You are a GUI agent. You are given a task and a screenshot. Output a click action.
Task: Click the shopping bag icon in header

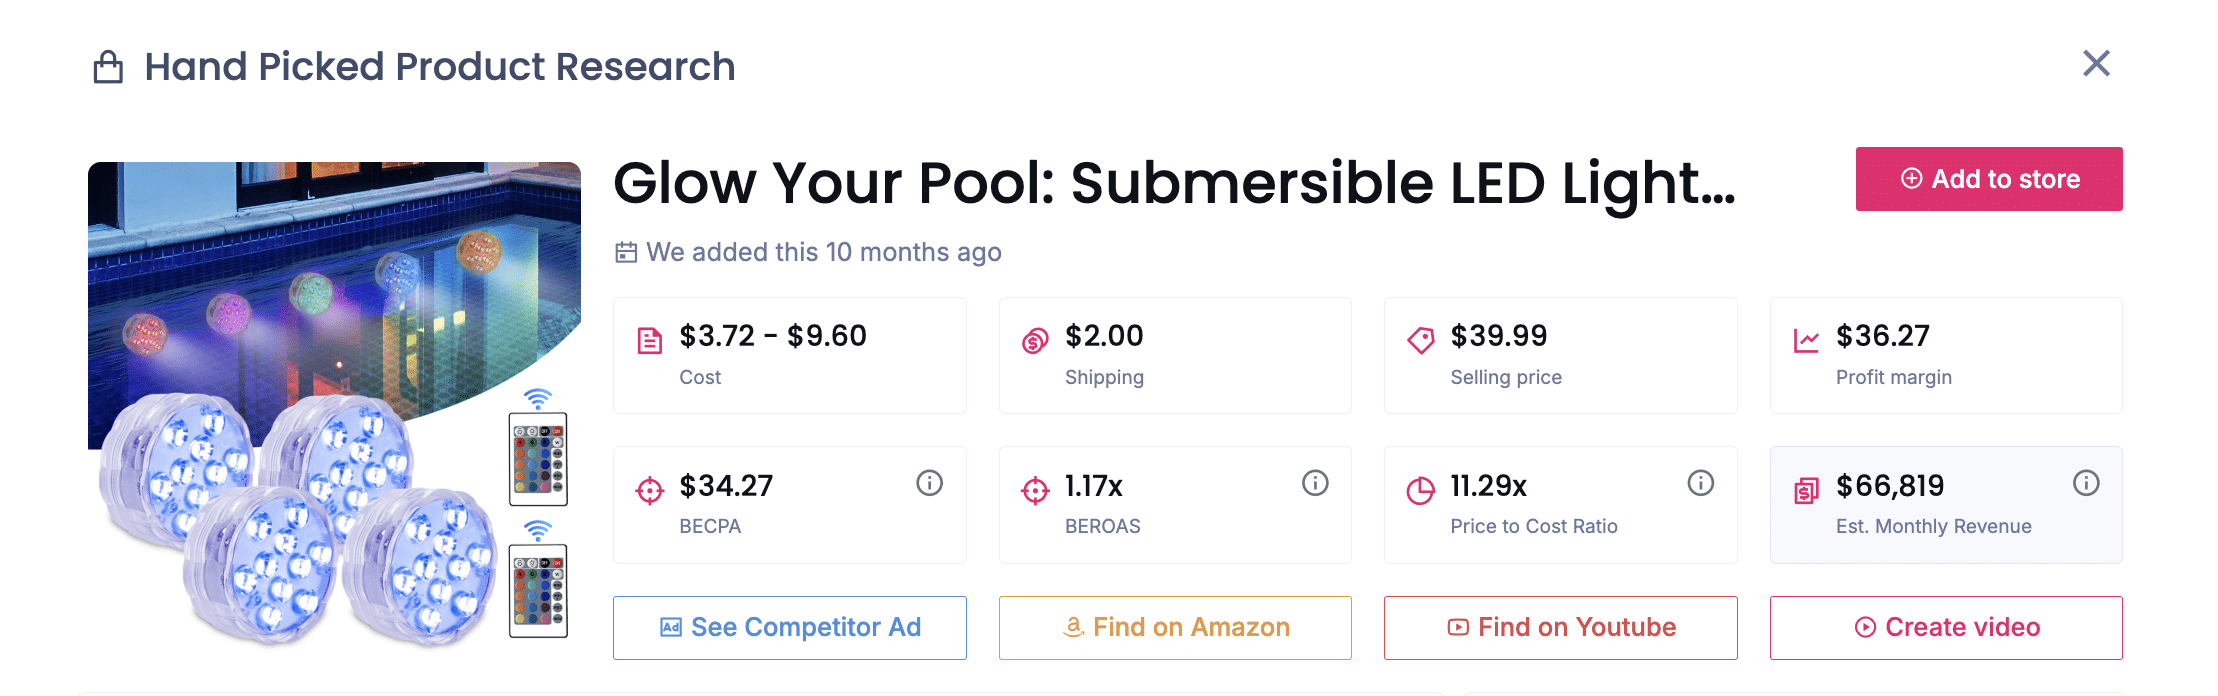click(x=108, y=68)
